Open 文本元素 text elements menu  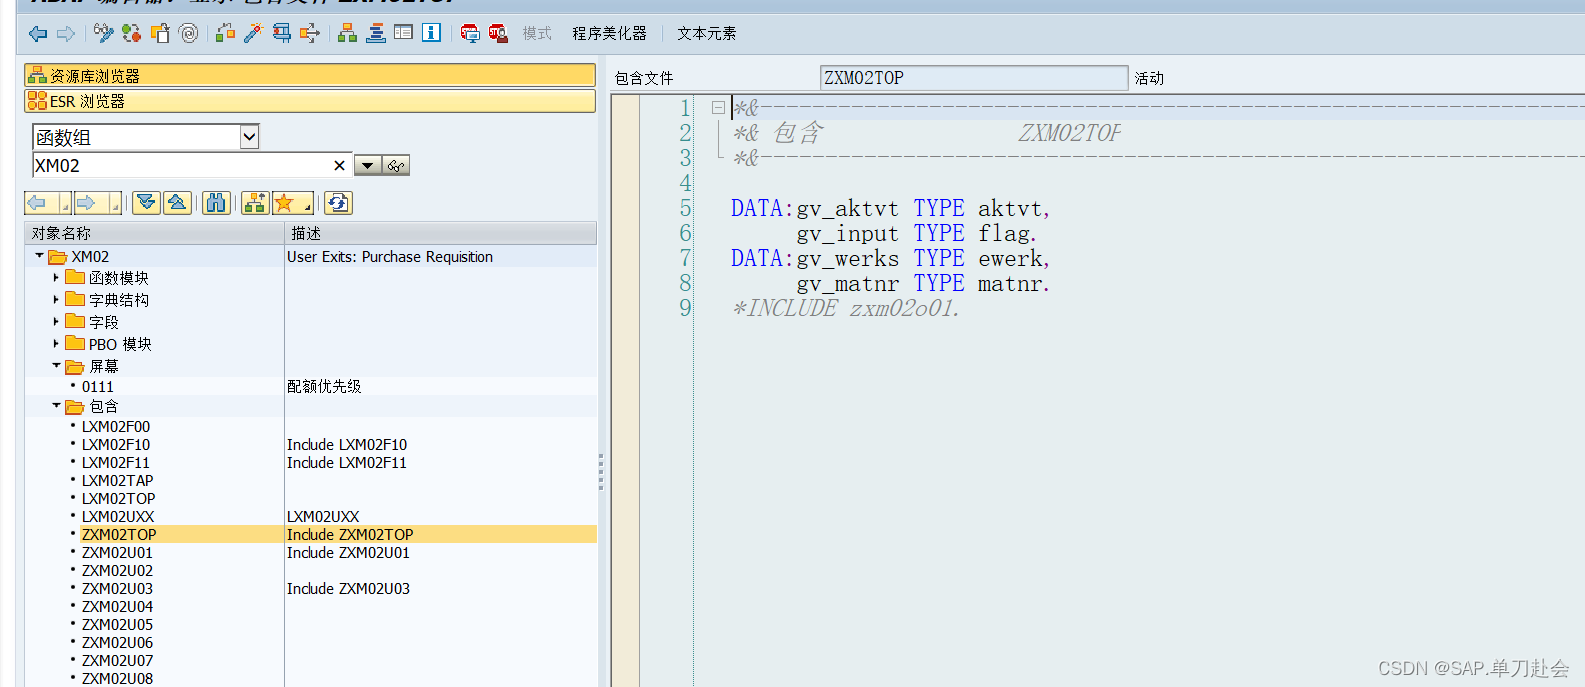[706, 34]
